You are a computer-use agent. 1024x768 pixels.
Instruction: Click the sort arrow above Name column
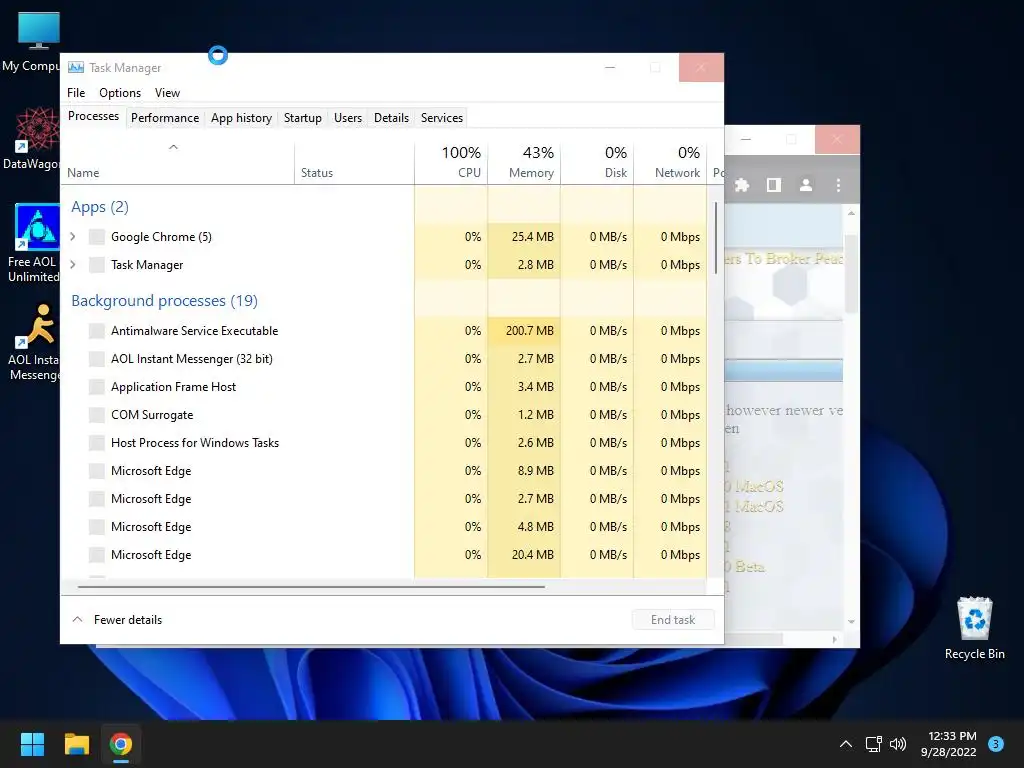[173, 147]
